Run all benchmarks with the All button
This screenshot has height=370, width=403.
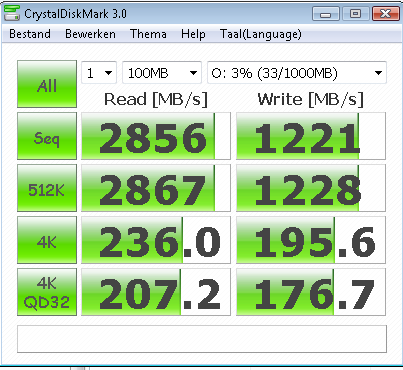tap(47, 84)
